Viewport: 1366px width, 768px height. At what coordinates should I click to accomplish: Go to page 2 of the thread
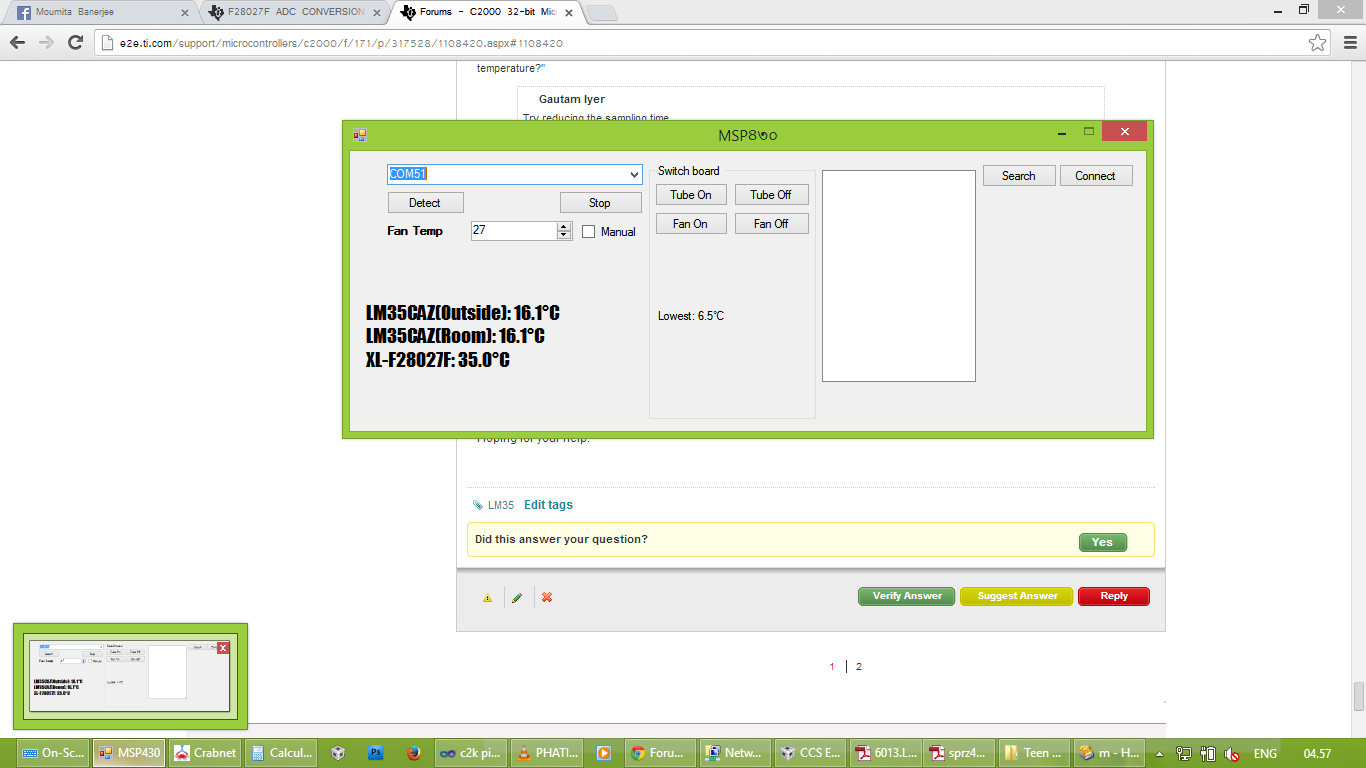pos(859,667)
